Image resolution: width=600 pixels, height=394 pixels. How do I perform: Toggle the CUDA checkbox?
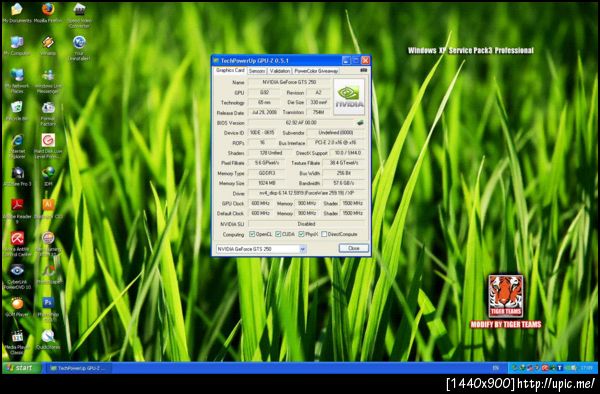pos(278,234)
